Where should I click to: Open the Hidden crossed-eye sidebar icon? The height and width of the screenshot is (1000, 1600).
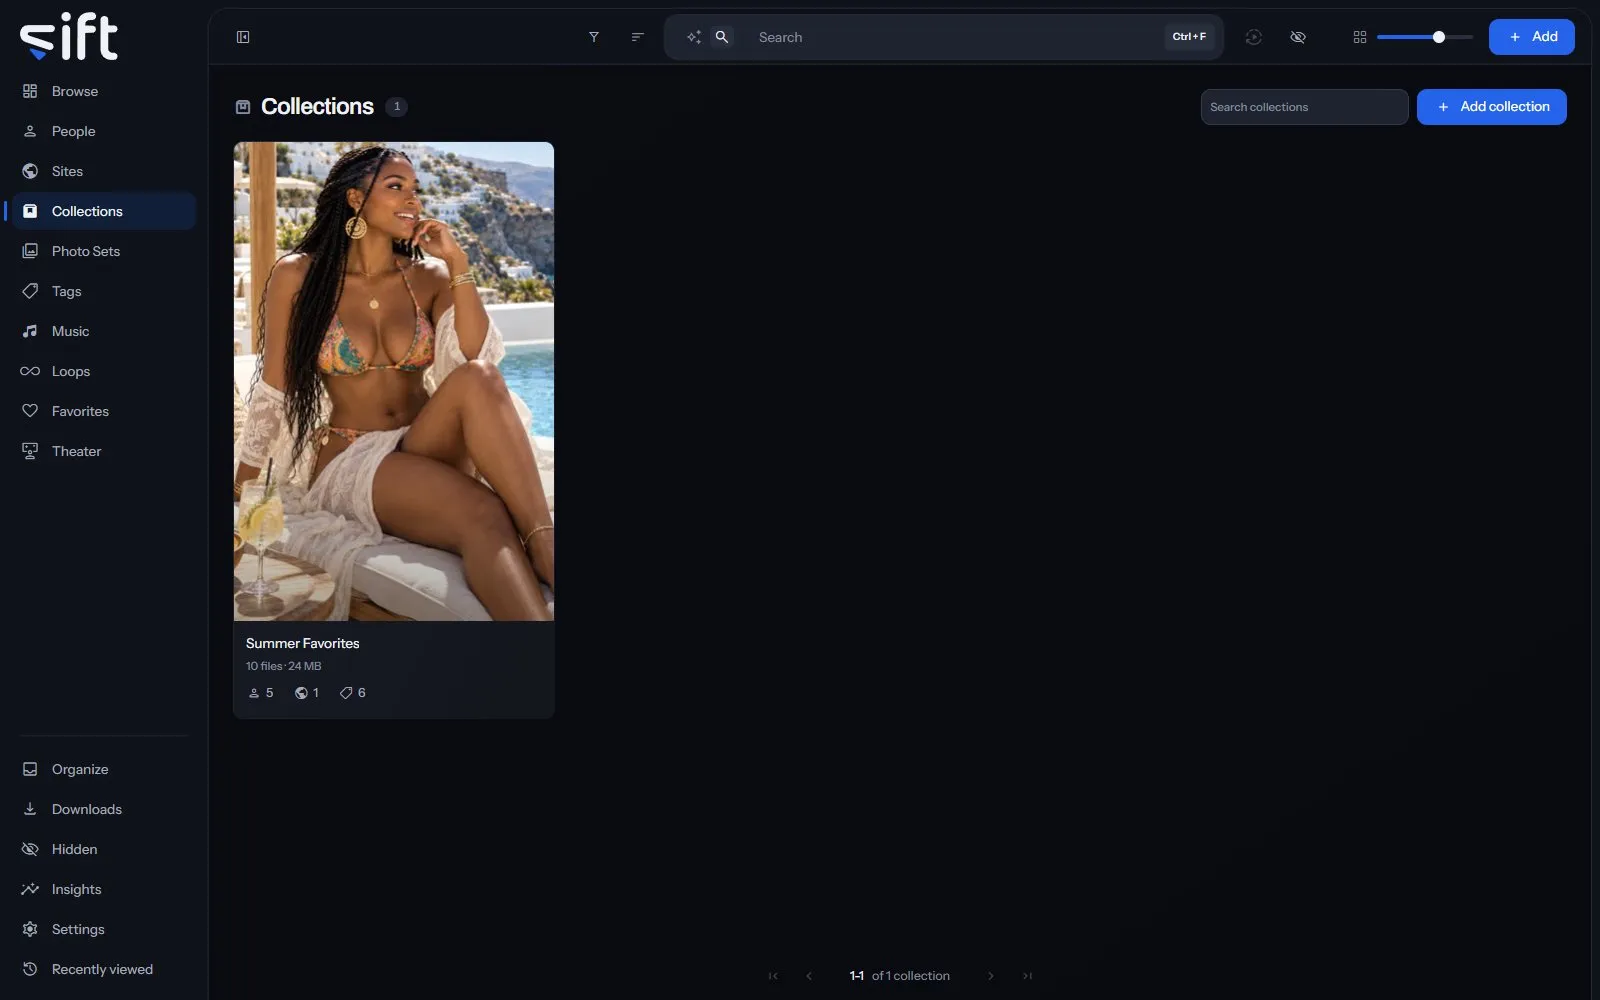[30, 849]
